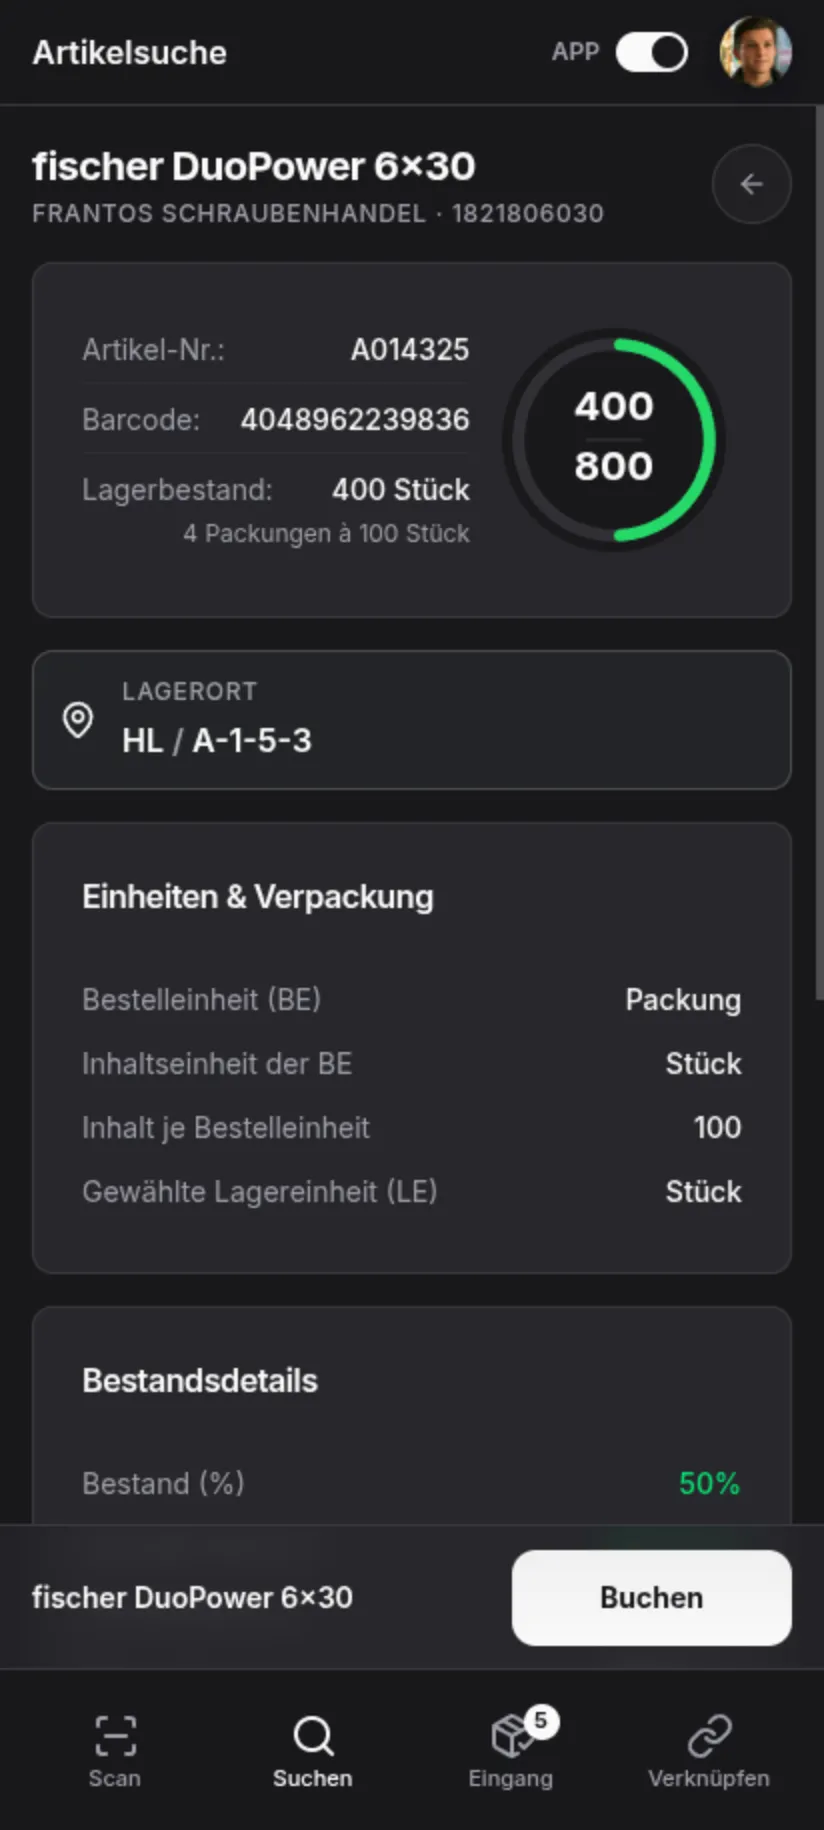Click the barcode number 4048962239836

[355, 420]
